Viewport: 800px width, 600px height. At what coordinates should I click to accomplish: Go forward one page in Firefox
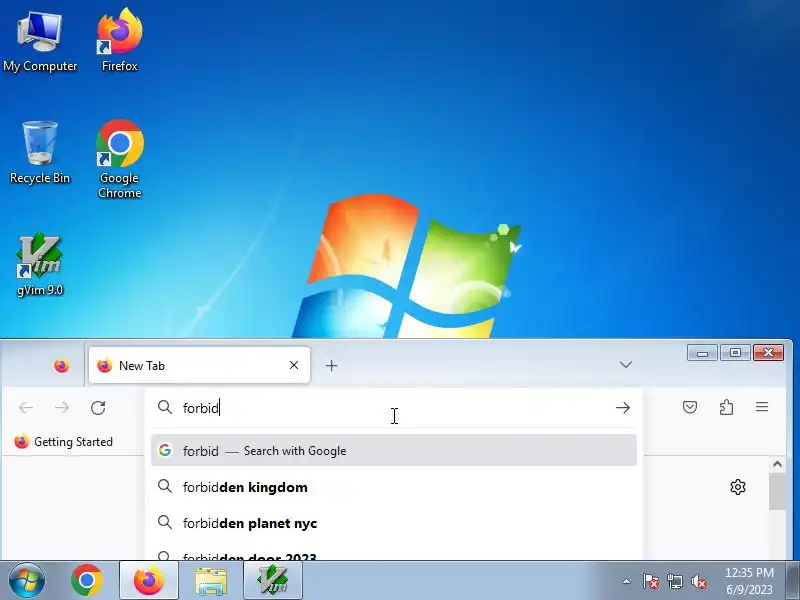pos(62,408)
